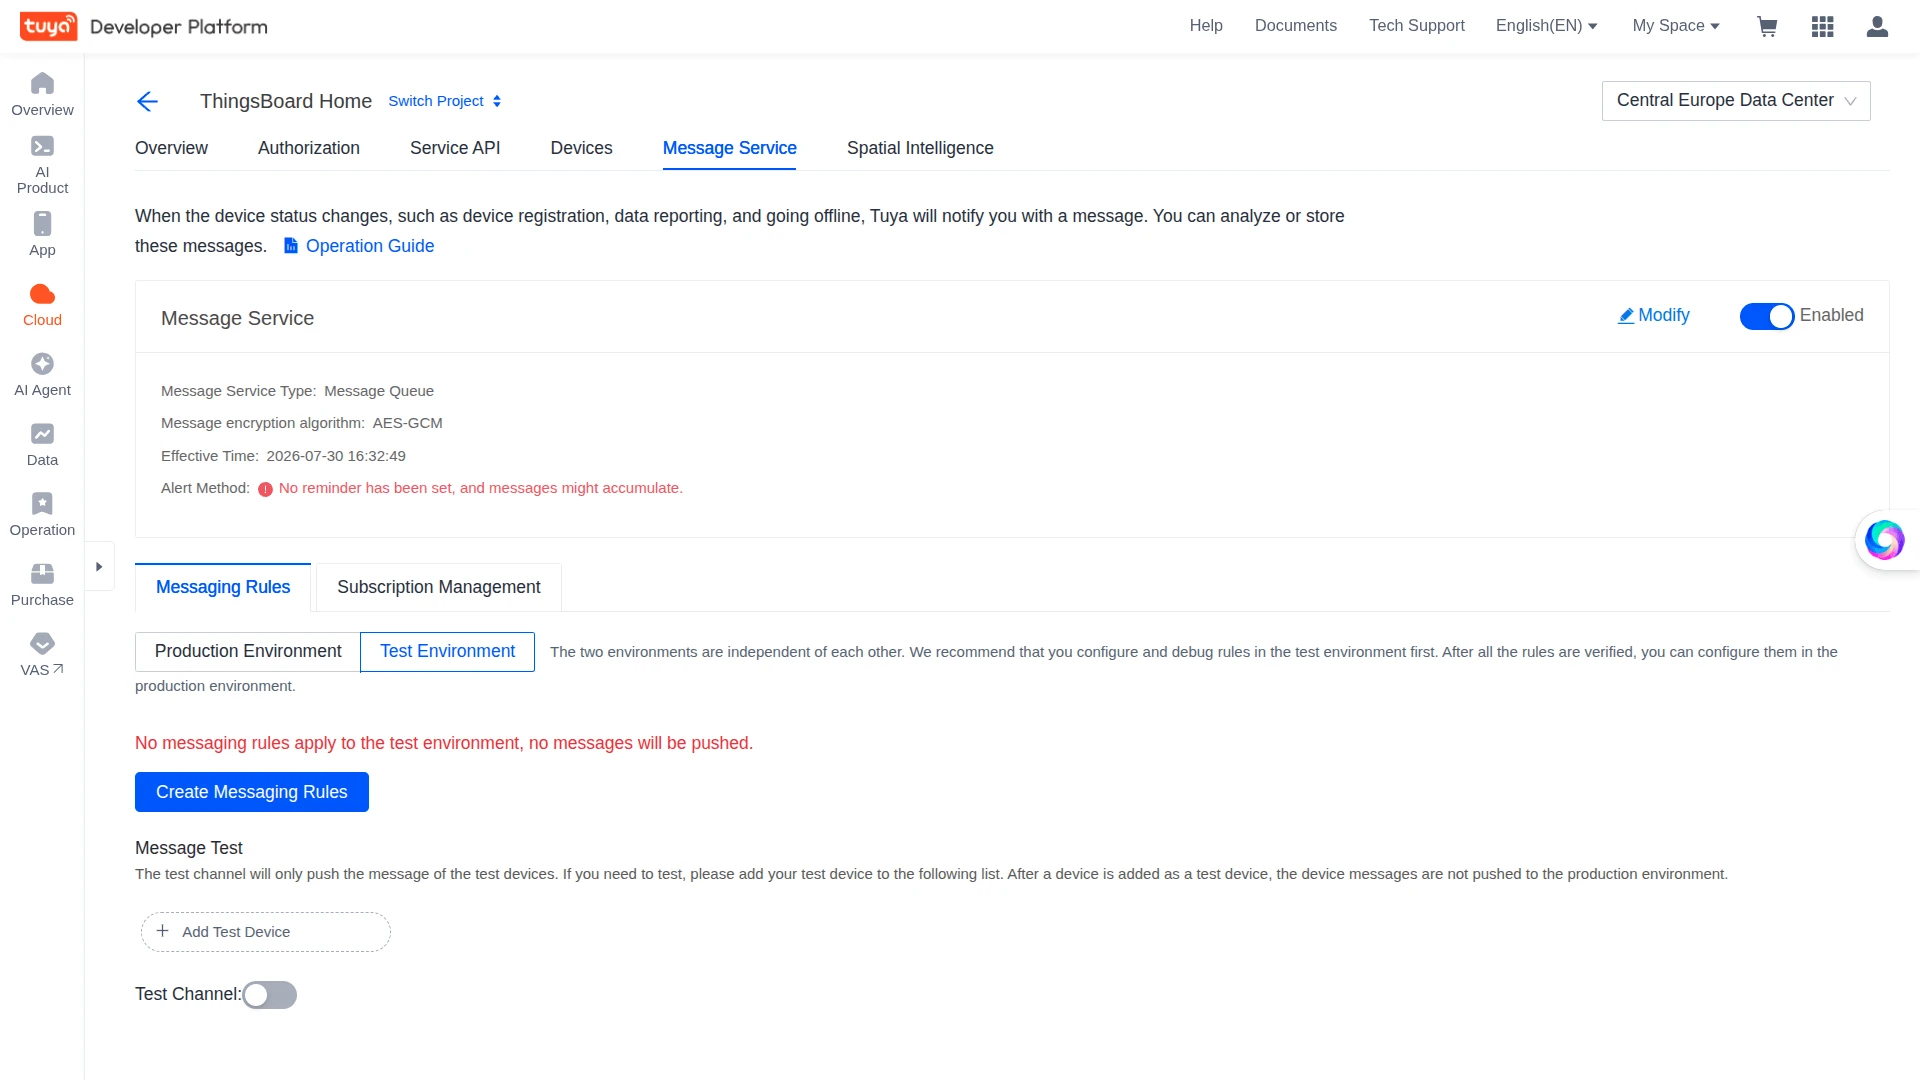This screenshot has height=1080, width=1920.
Task: Open the Service API tab
Action: click(455, 148)
